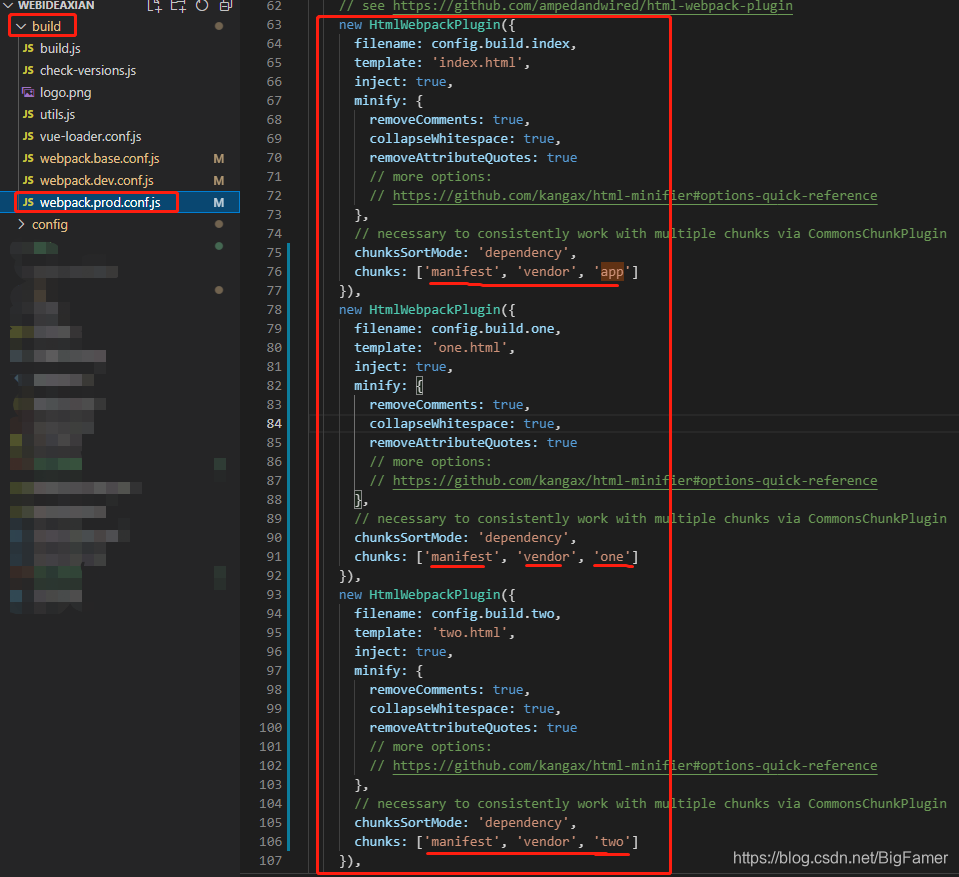Open vue-loader.conf.js file
This screenshot has width=959, height=877.
tap(91, 136)
